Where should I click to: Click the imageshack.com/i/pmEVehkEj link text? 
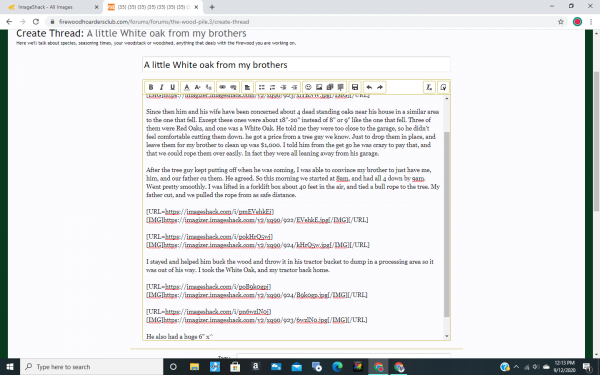(x=219, y=212)
